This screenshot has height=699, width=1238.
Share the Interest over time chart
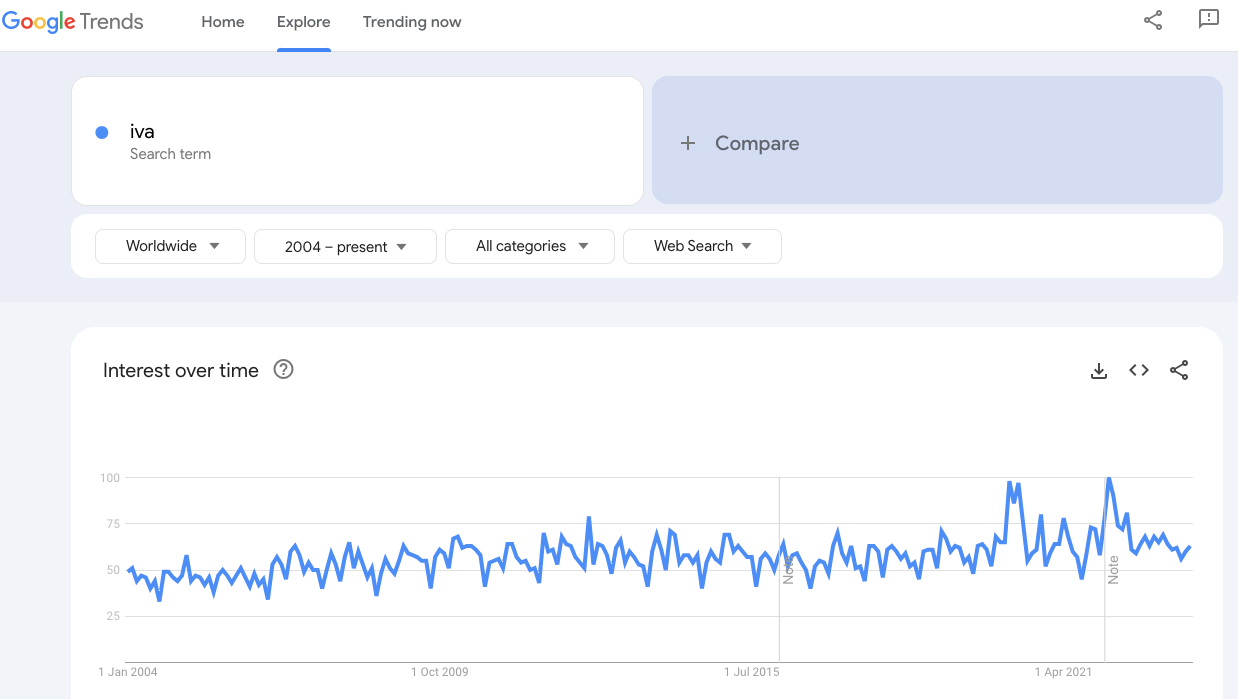[1179, 370]
